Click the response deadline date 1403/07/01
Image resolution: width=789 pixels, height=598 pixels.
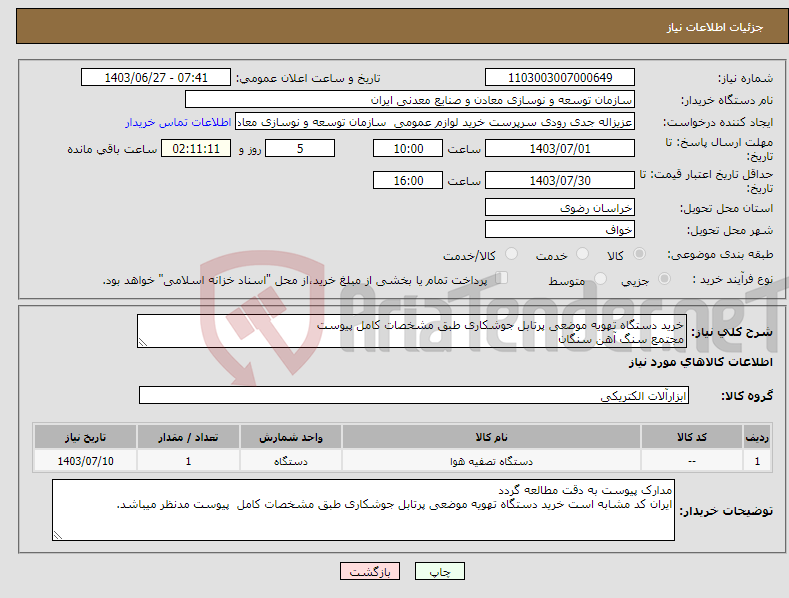coord(560,148)
